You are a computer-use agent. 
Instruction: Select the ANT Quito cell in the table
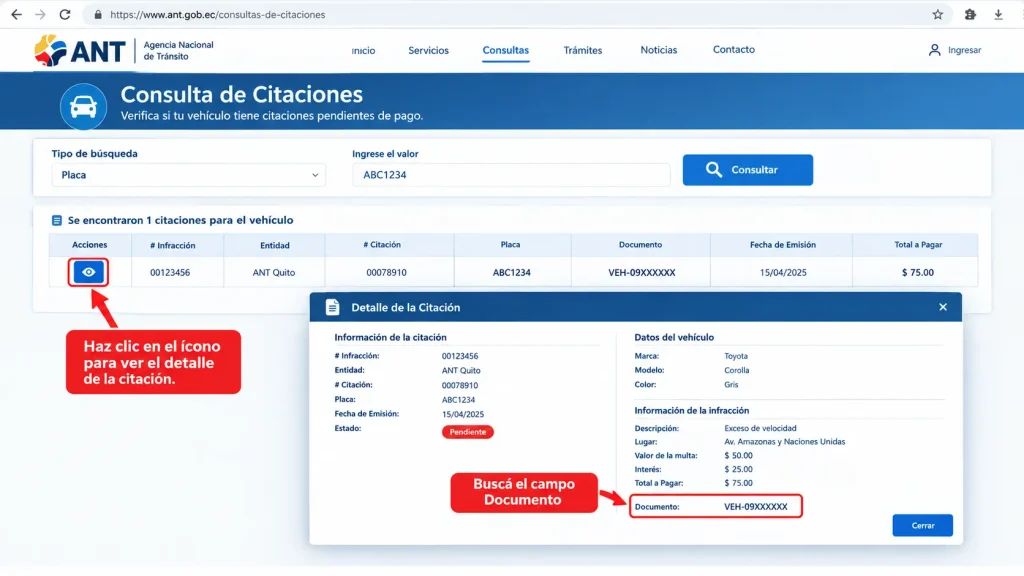pyautogui.click(x=274, y=272)
